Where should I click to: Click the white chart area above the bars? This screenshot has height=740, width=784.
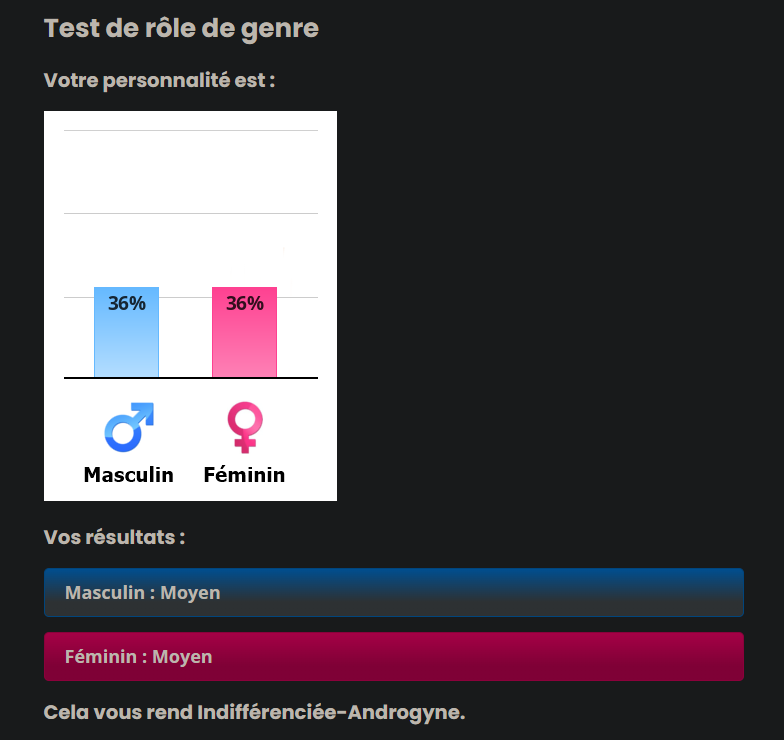190,172
